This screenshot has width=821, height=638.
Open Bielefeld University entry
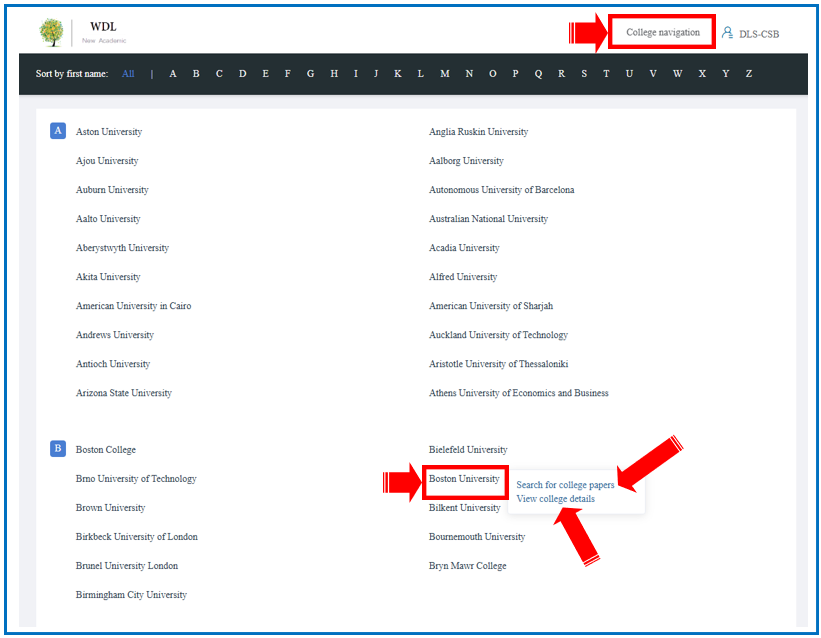[x=468, y=450]
